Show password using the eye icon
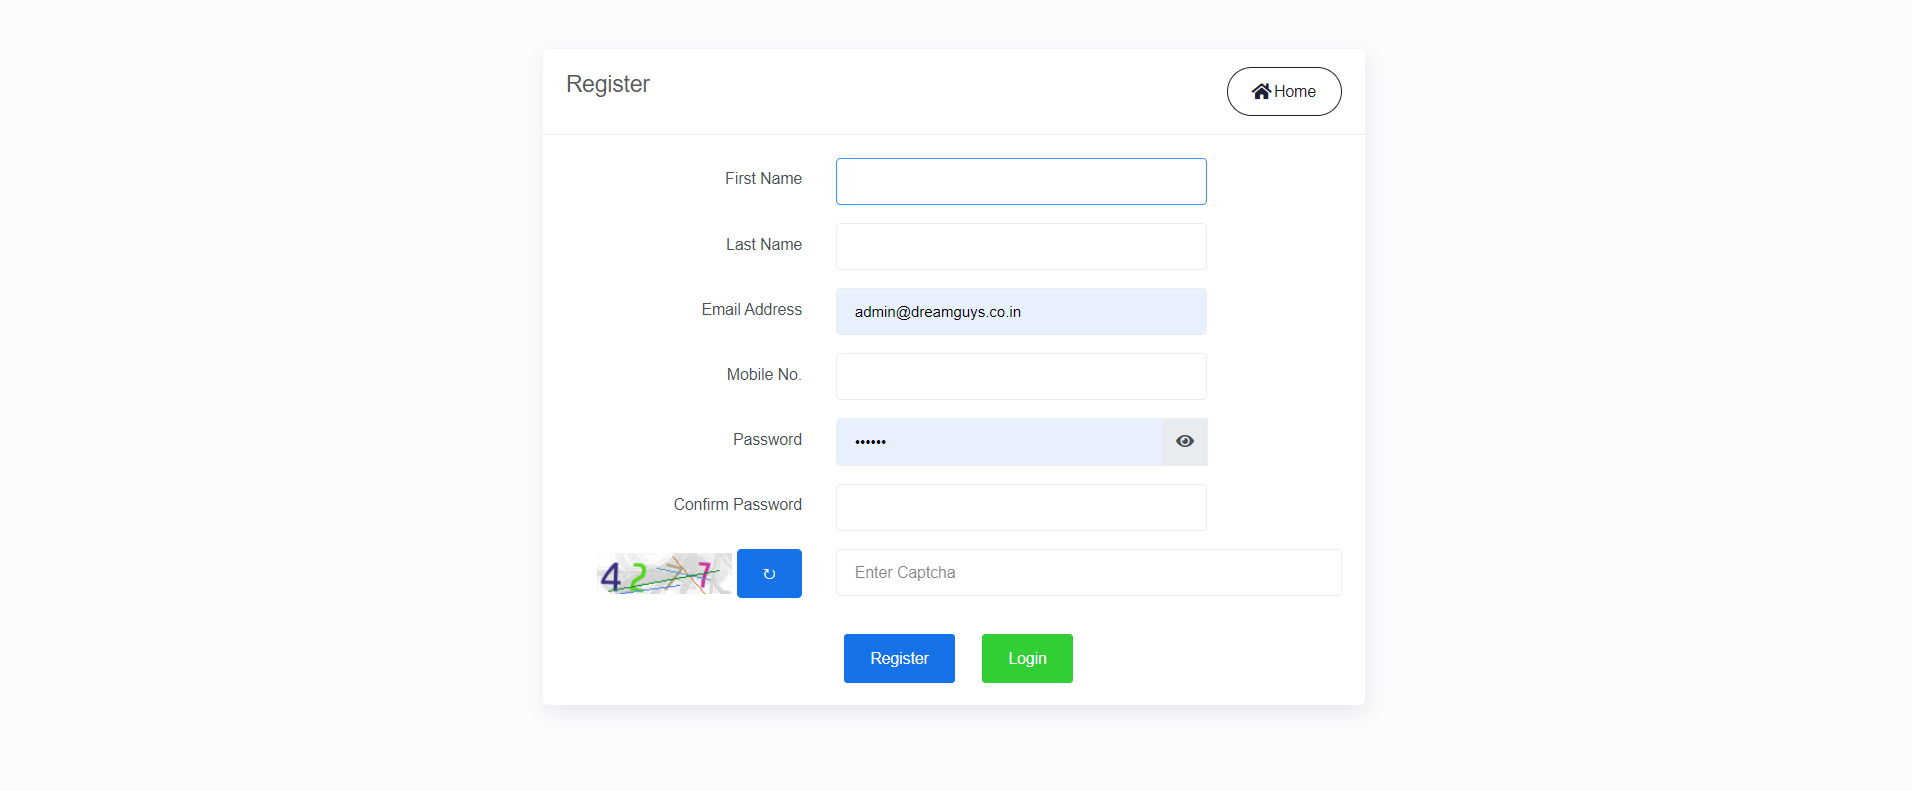 click(x=1185, y=441)
